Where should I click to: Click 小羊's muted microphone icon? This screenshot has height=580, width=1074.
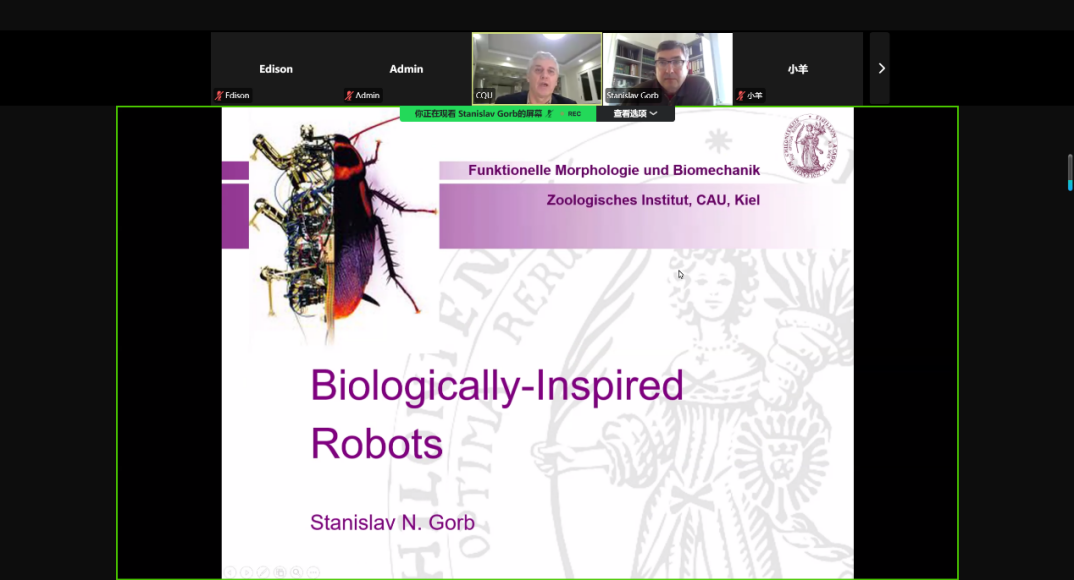741,96
